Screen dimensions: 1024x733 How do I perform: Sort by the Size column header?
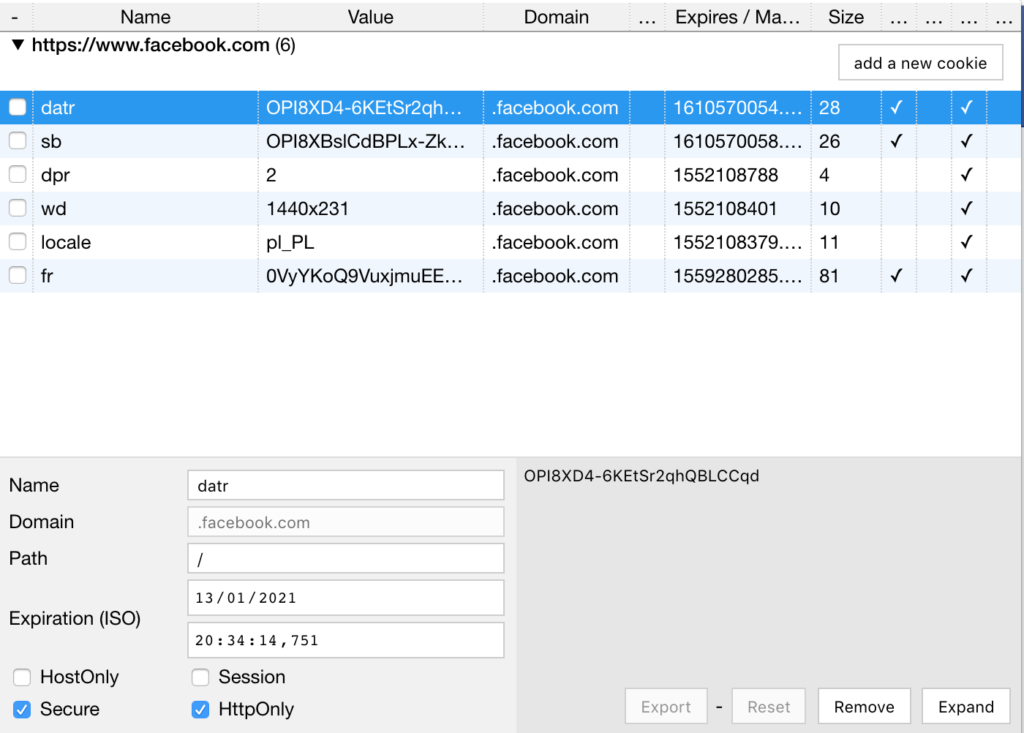click(x=846, y=17)
